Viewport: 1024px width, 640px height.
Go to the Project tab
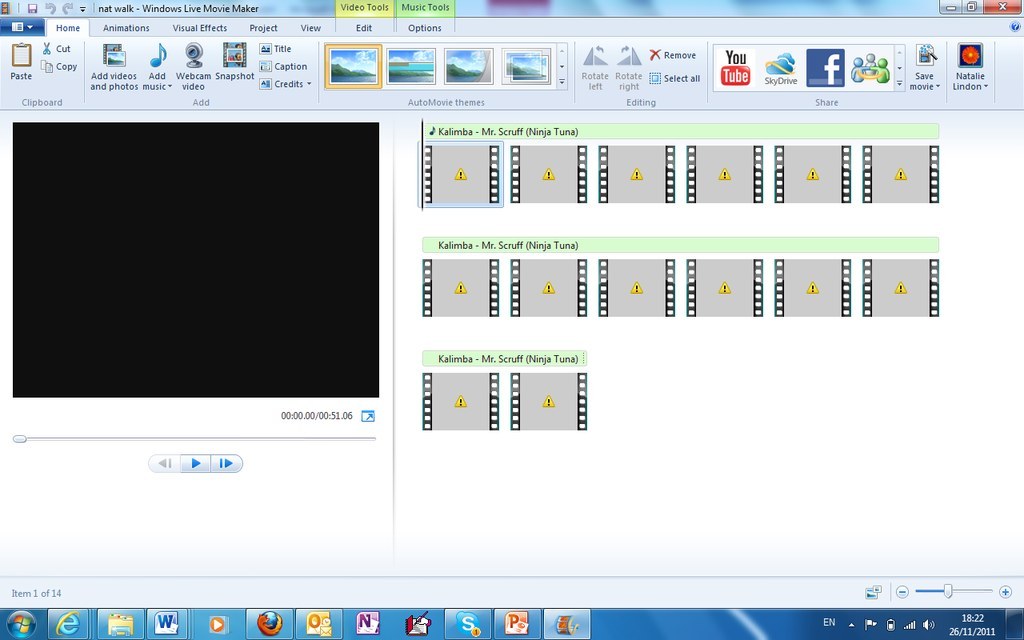tap(263, 28)
